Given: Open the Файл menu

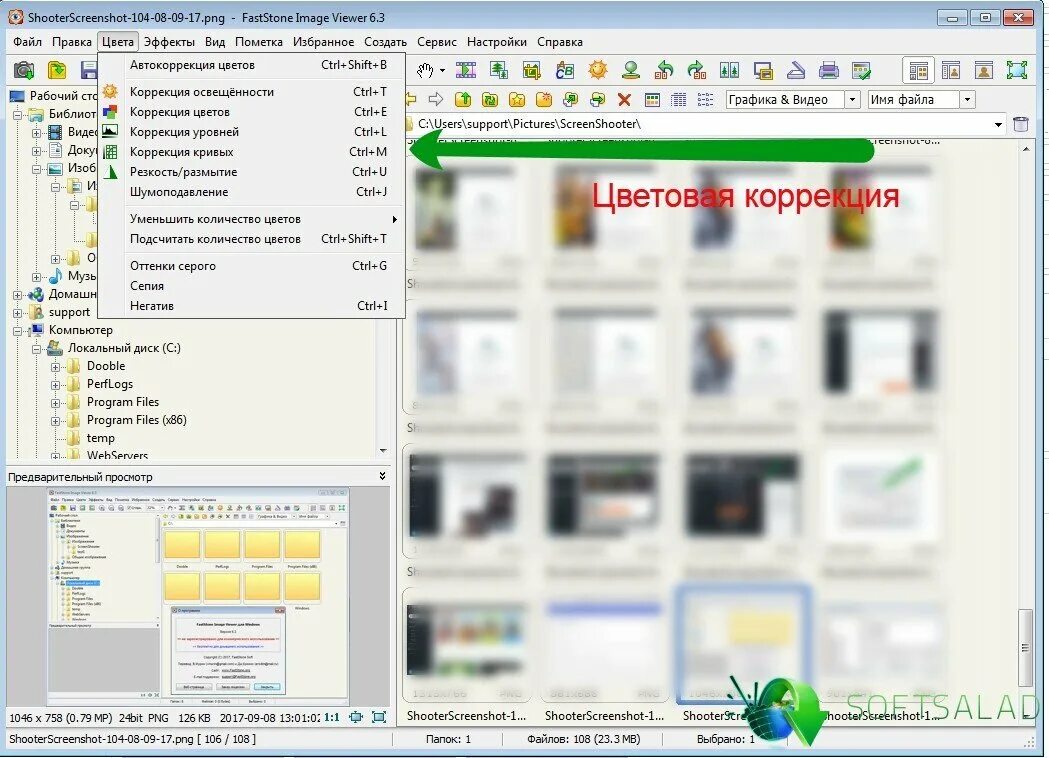Looking at the screenshot, I should 27,41.
